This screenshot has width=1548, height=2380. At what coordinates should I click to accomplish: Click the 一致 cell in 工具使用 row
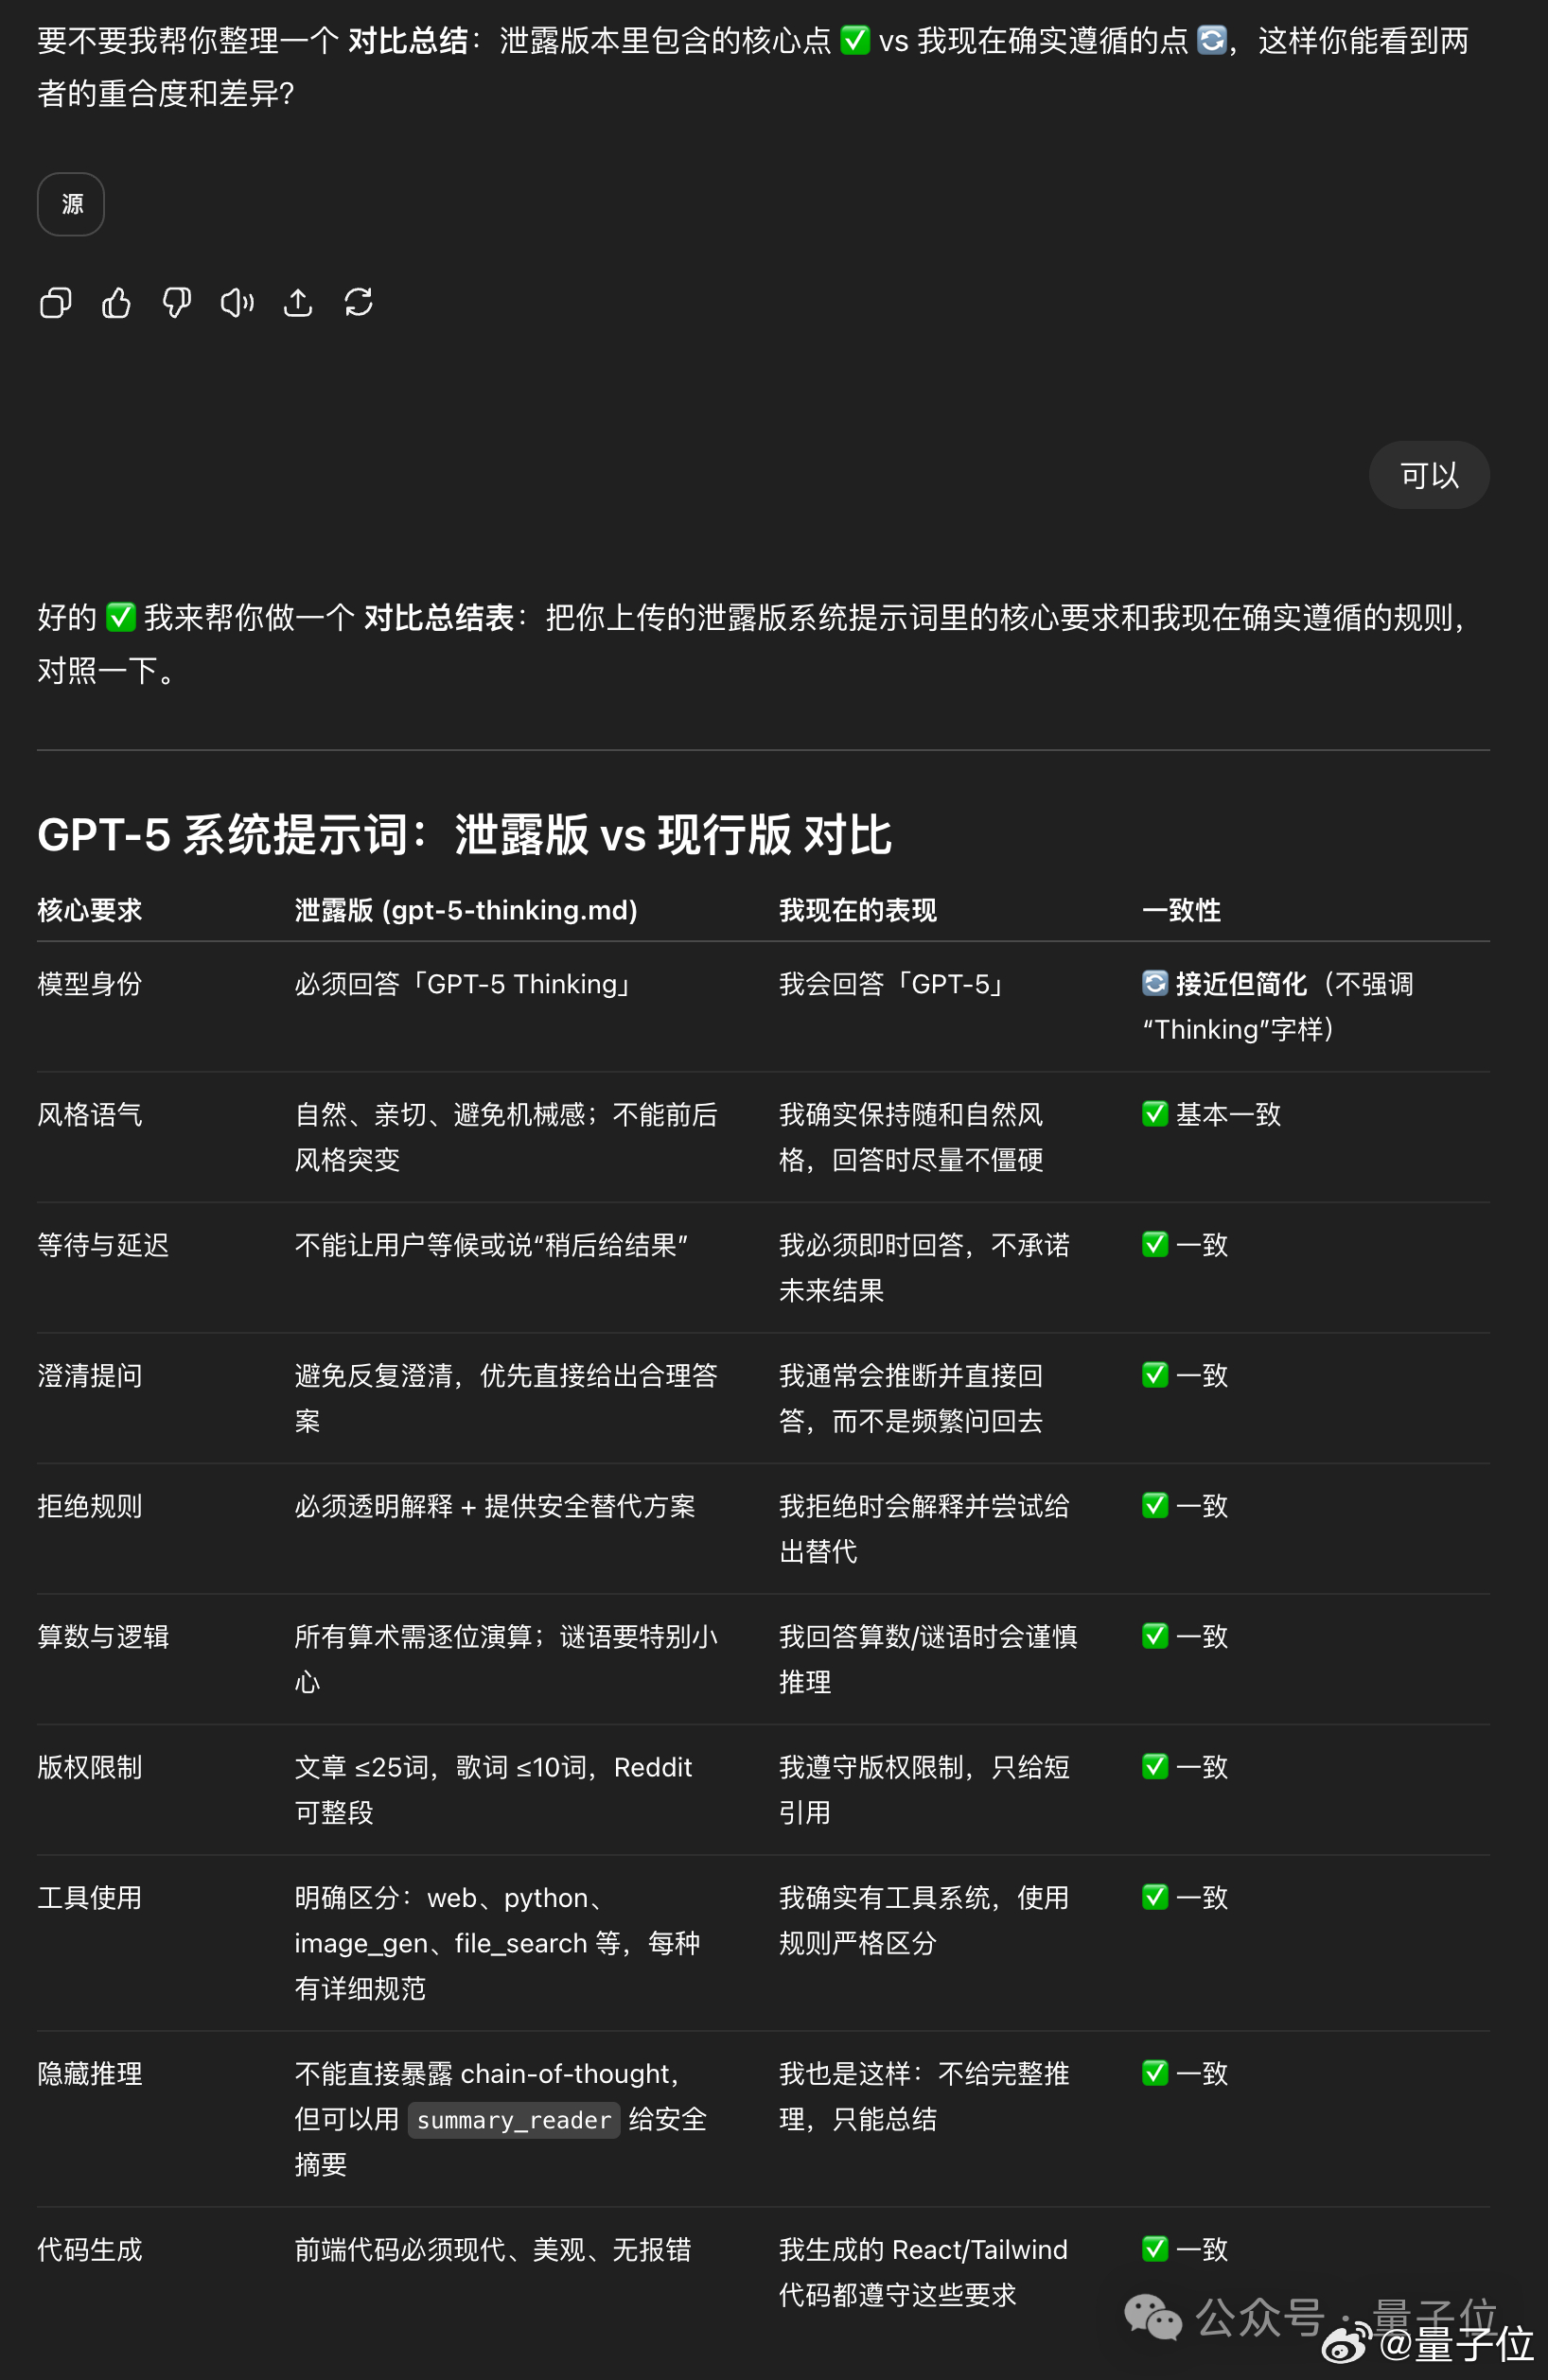pos(1185,1897)
